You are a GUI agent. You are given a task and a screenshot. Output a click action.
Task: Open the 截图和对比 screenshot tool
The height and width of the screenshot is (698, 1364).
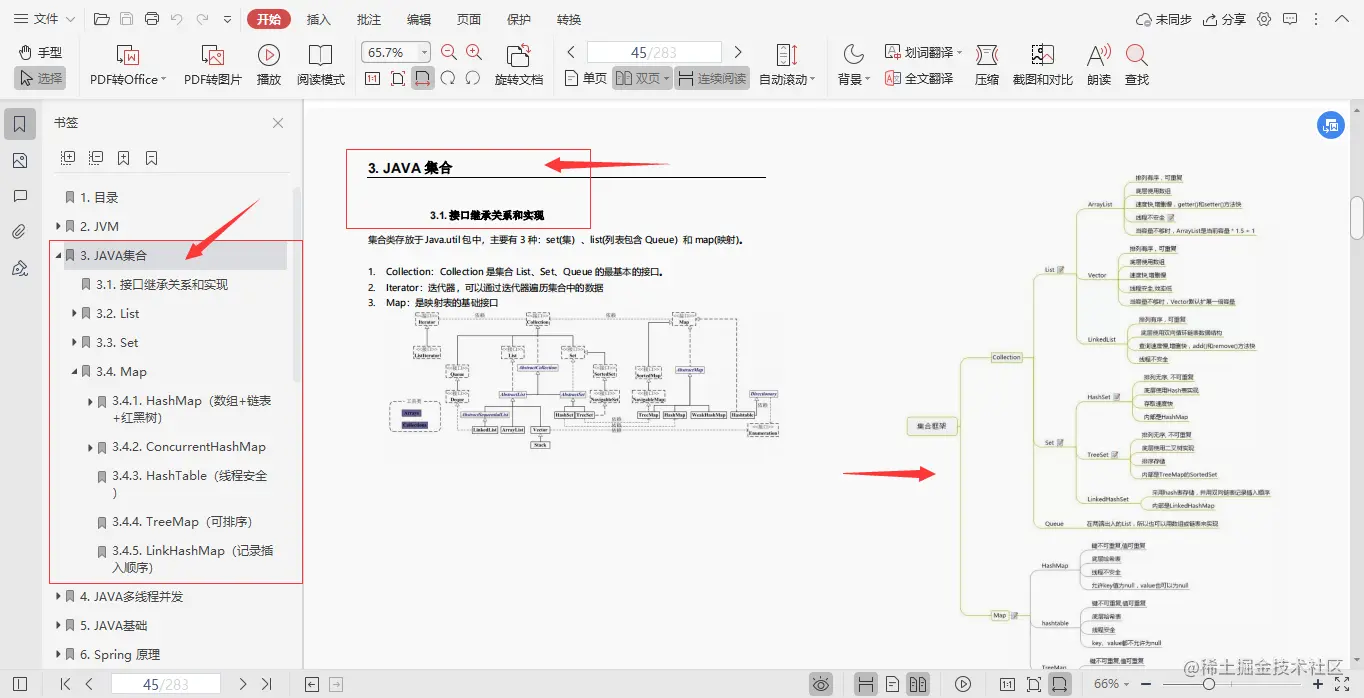click(1042, 62)
